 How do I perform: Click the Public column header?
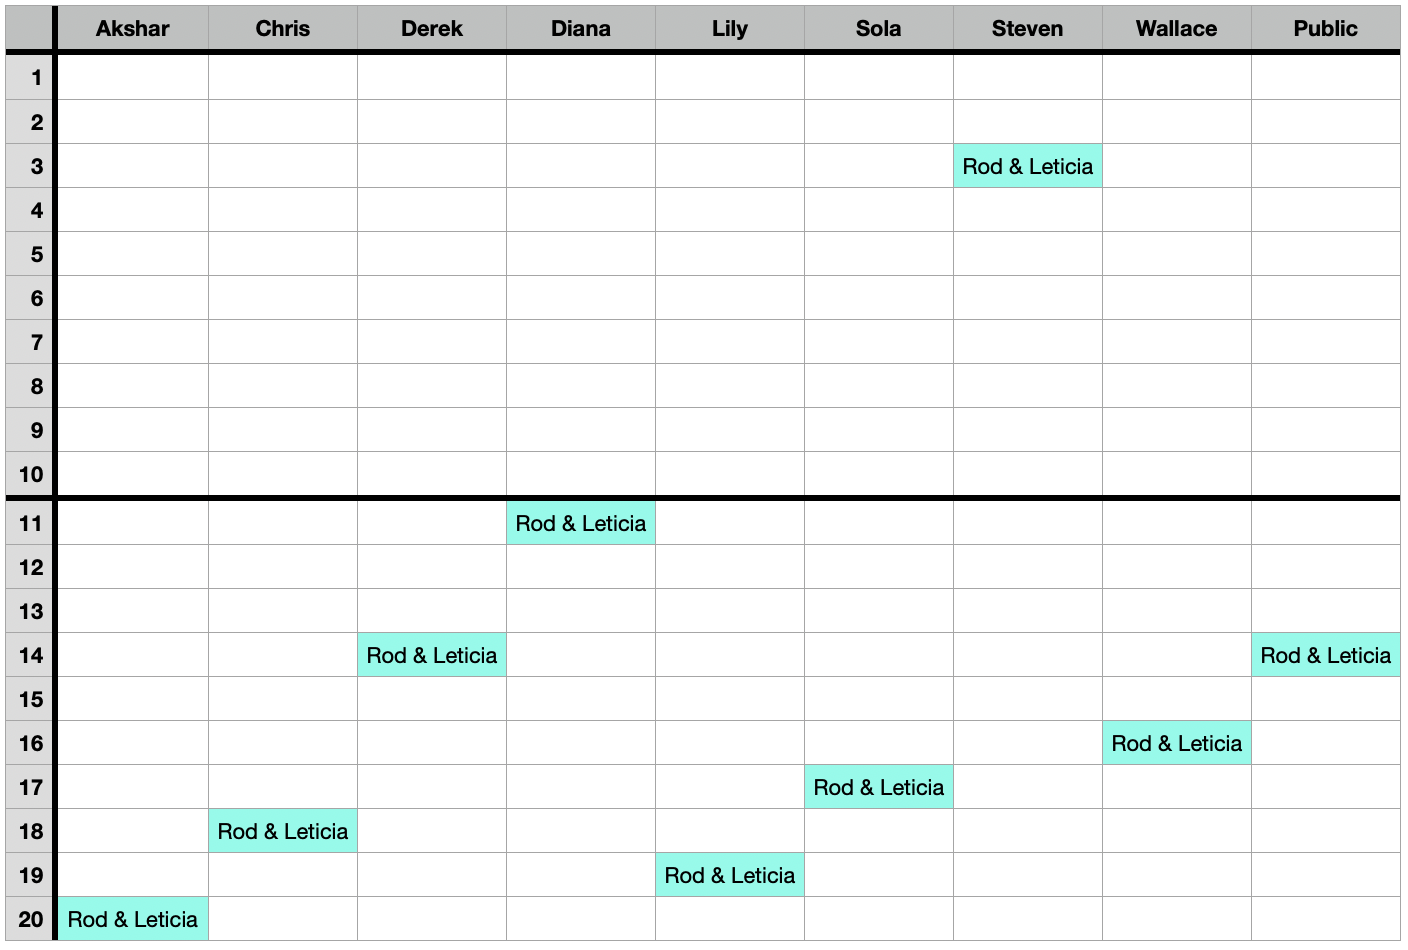[x=1326, y=29]
